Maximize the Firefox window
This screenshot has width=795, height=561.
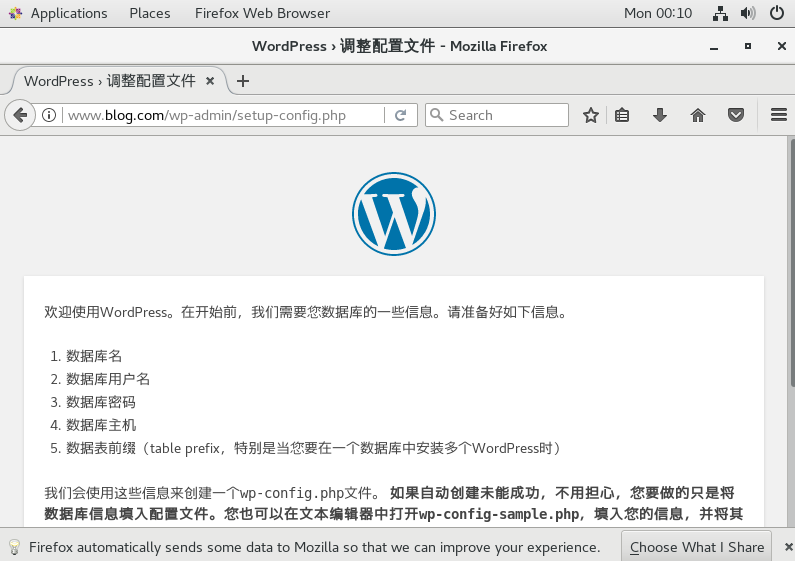(x=748, y=46)
